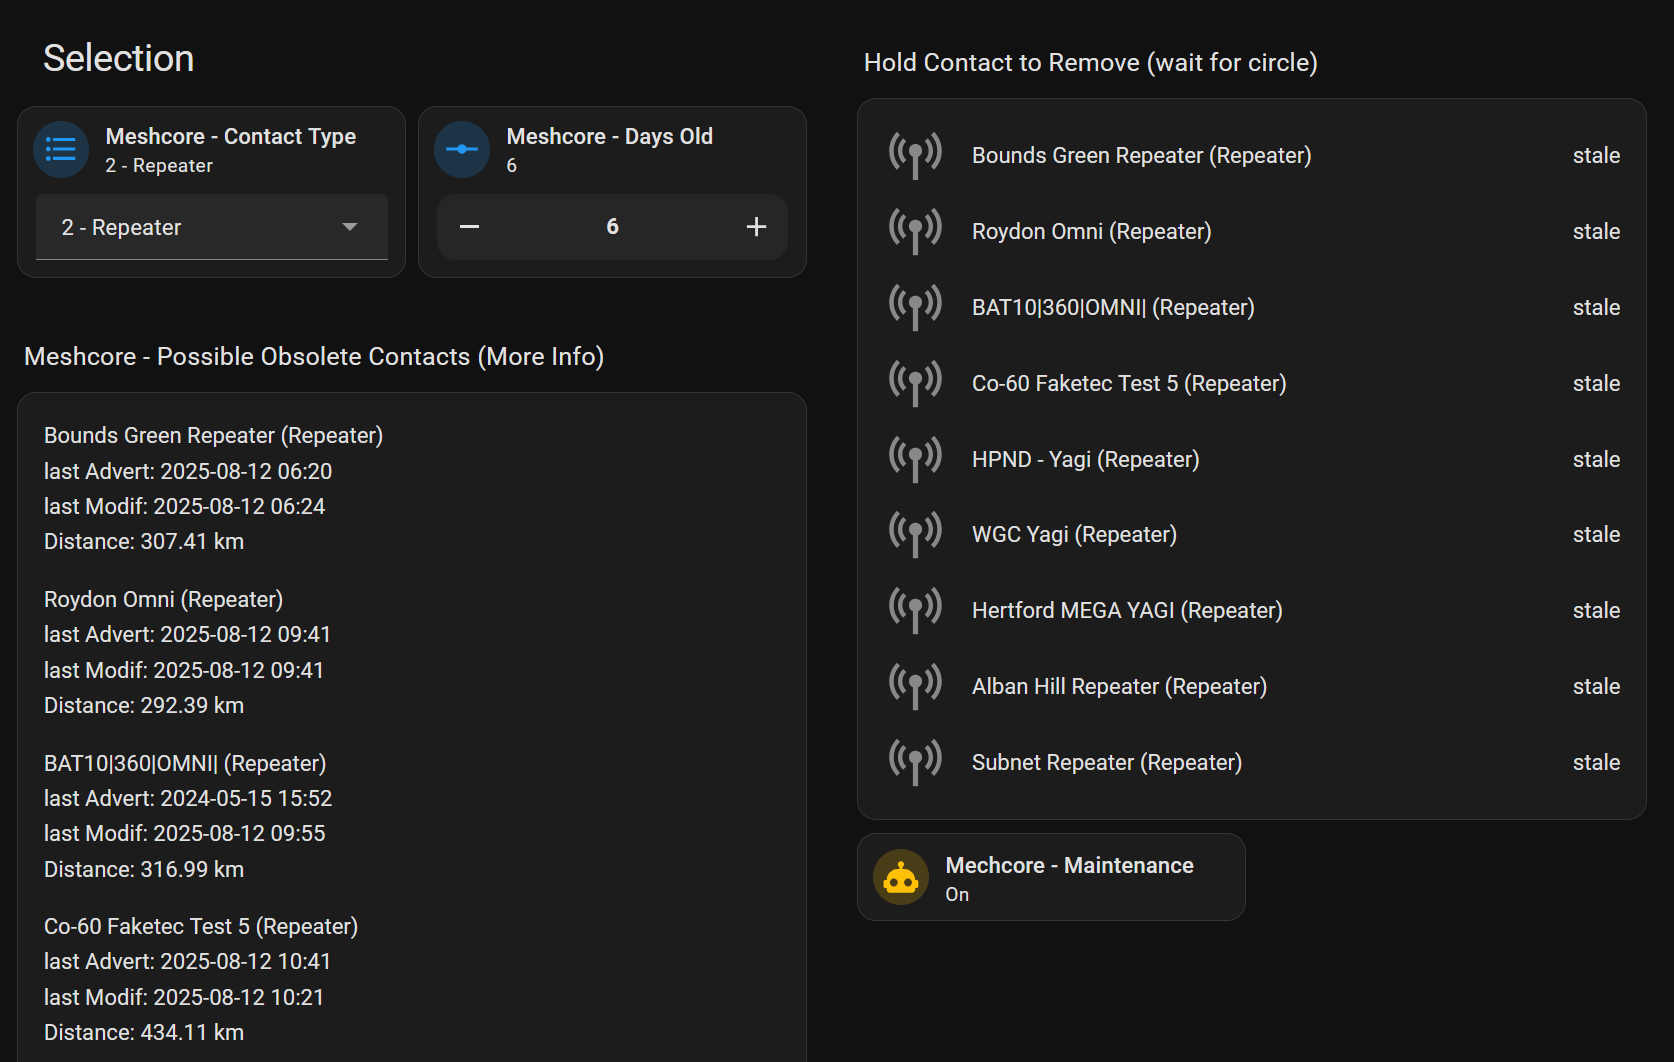Decrease Days Old using the minus control

468,227
